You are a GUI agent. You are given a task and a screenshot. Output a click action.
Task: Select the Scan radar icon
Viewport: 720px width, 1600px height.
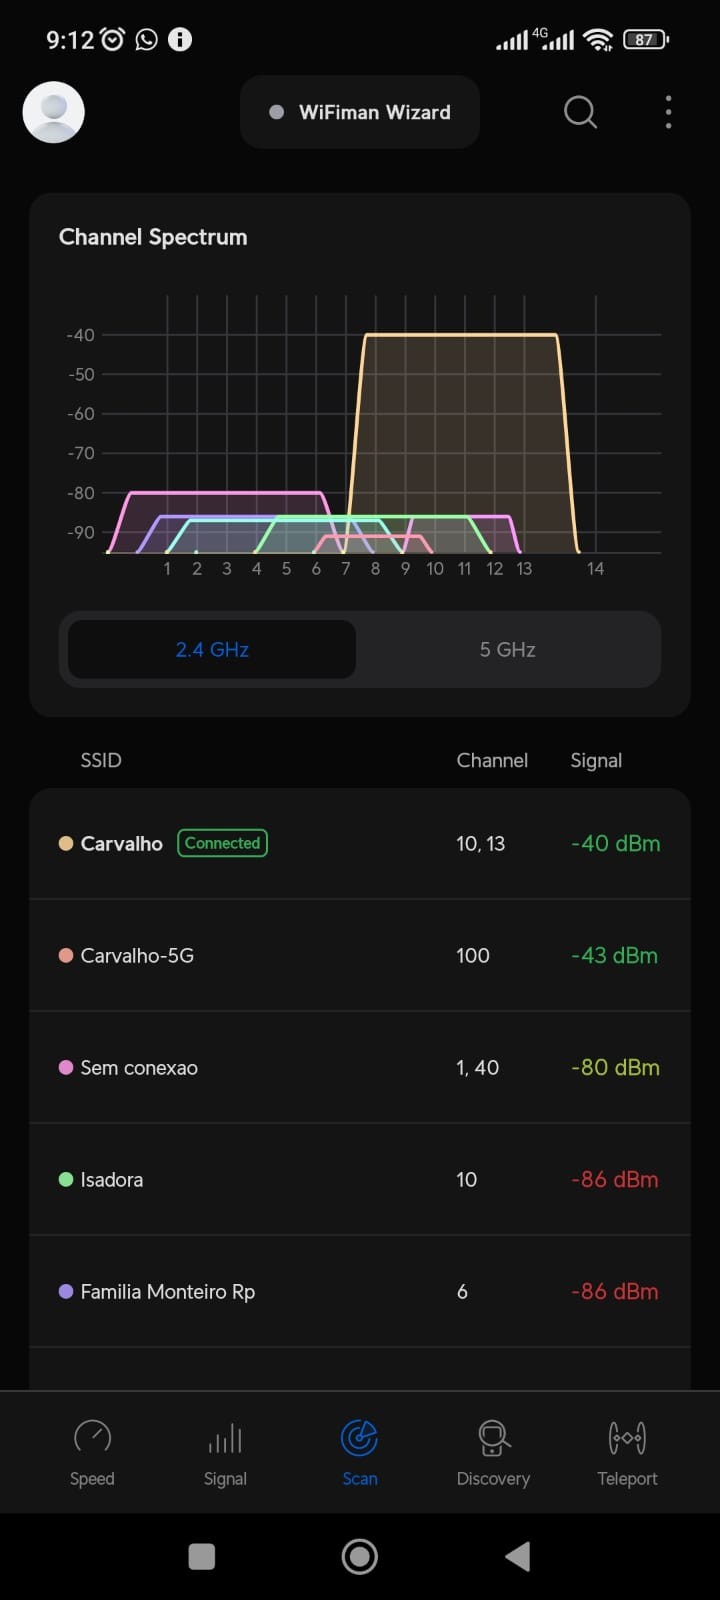360,1438
